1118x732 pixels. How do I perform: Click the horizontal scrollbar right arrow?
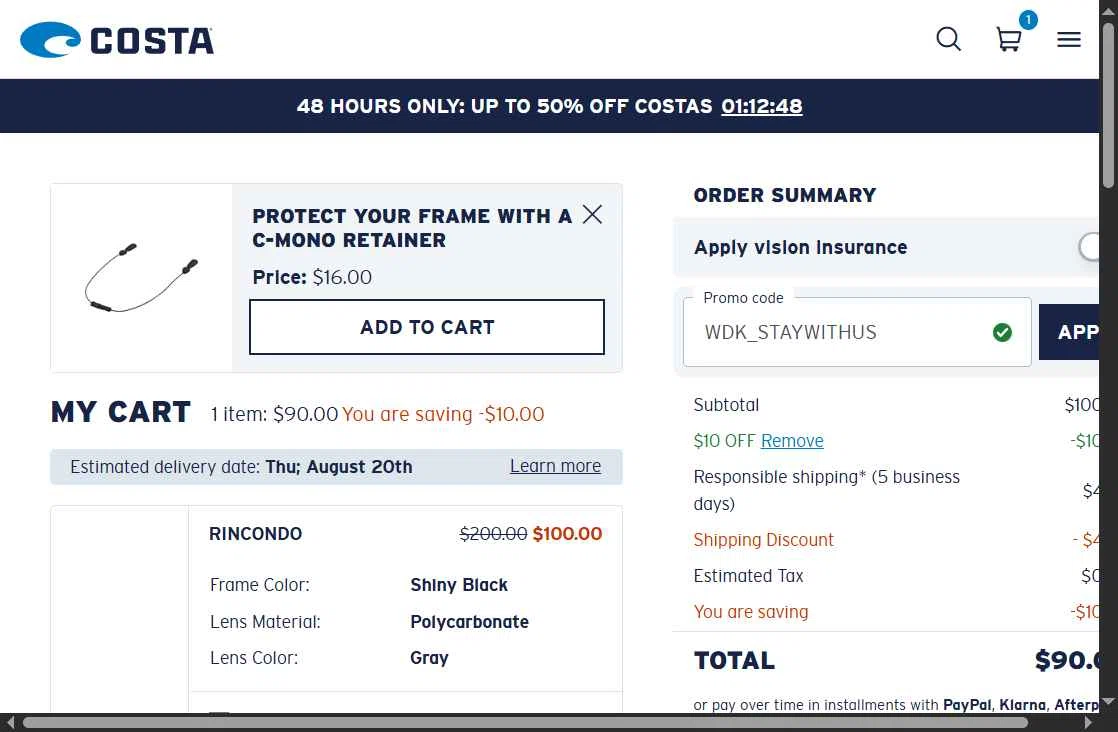[1089, 723]
